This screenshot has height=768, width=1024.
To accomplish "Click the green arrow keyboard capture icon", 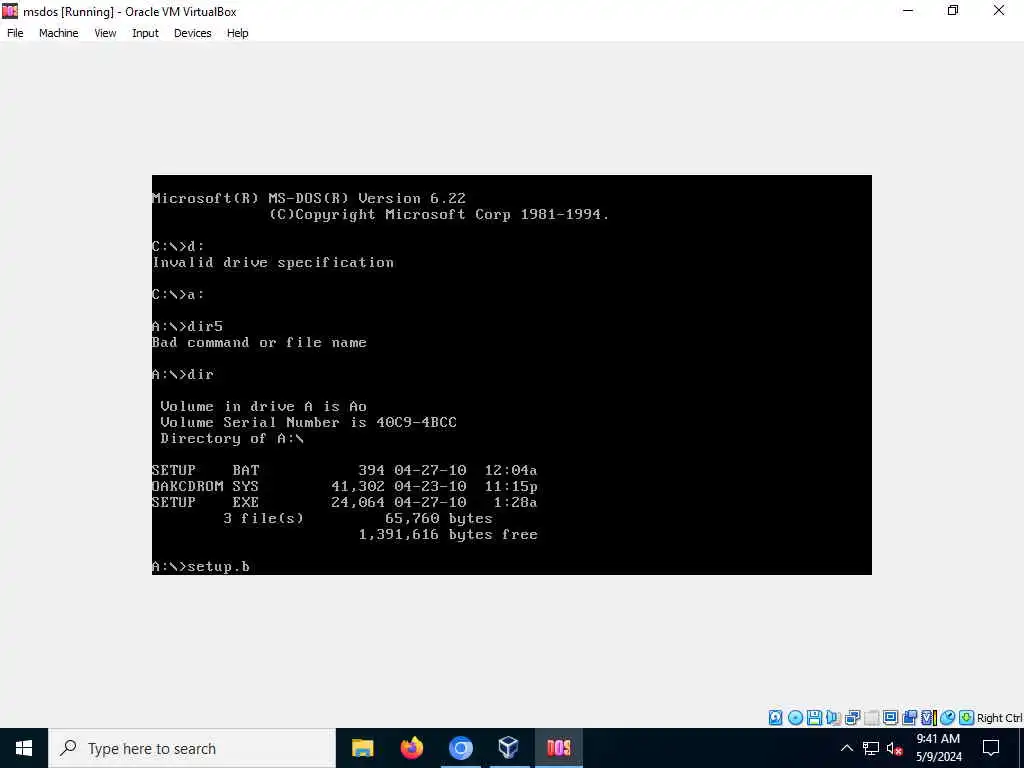I will 967,718.
